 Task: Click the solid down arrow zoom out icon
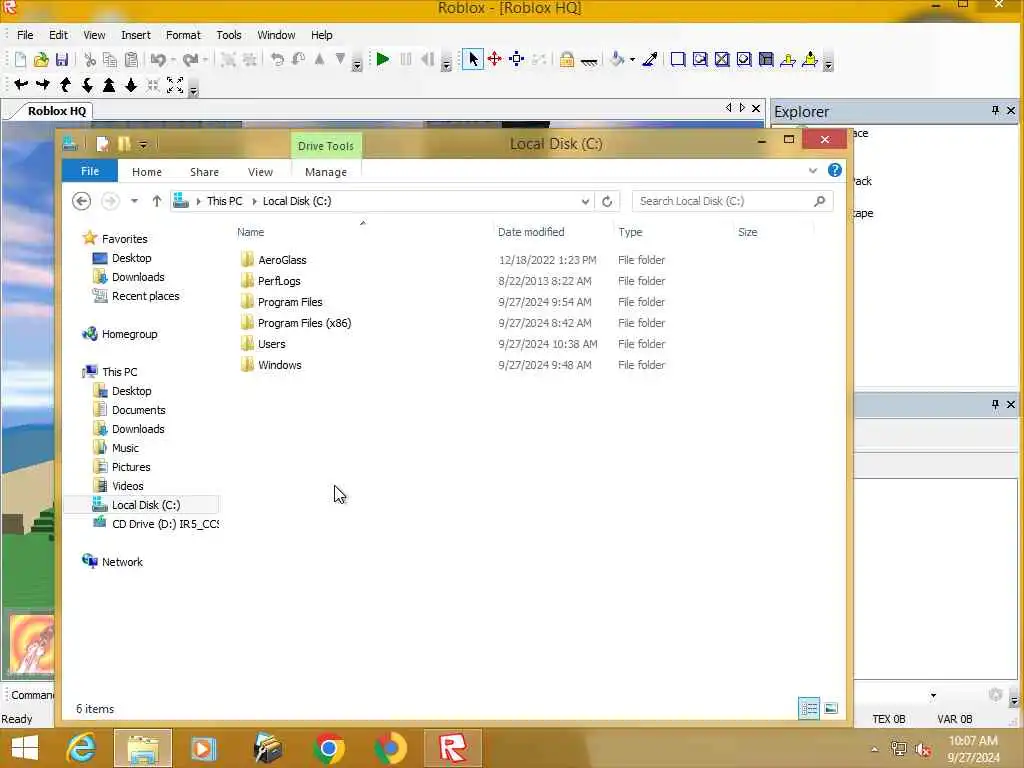click(131, 85)
